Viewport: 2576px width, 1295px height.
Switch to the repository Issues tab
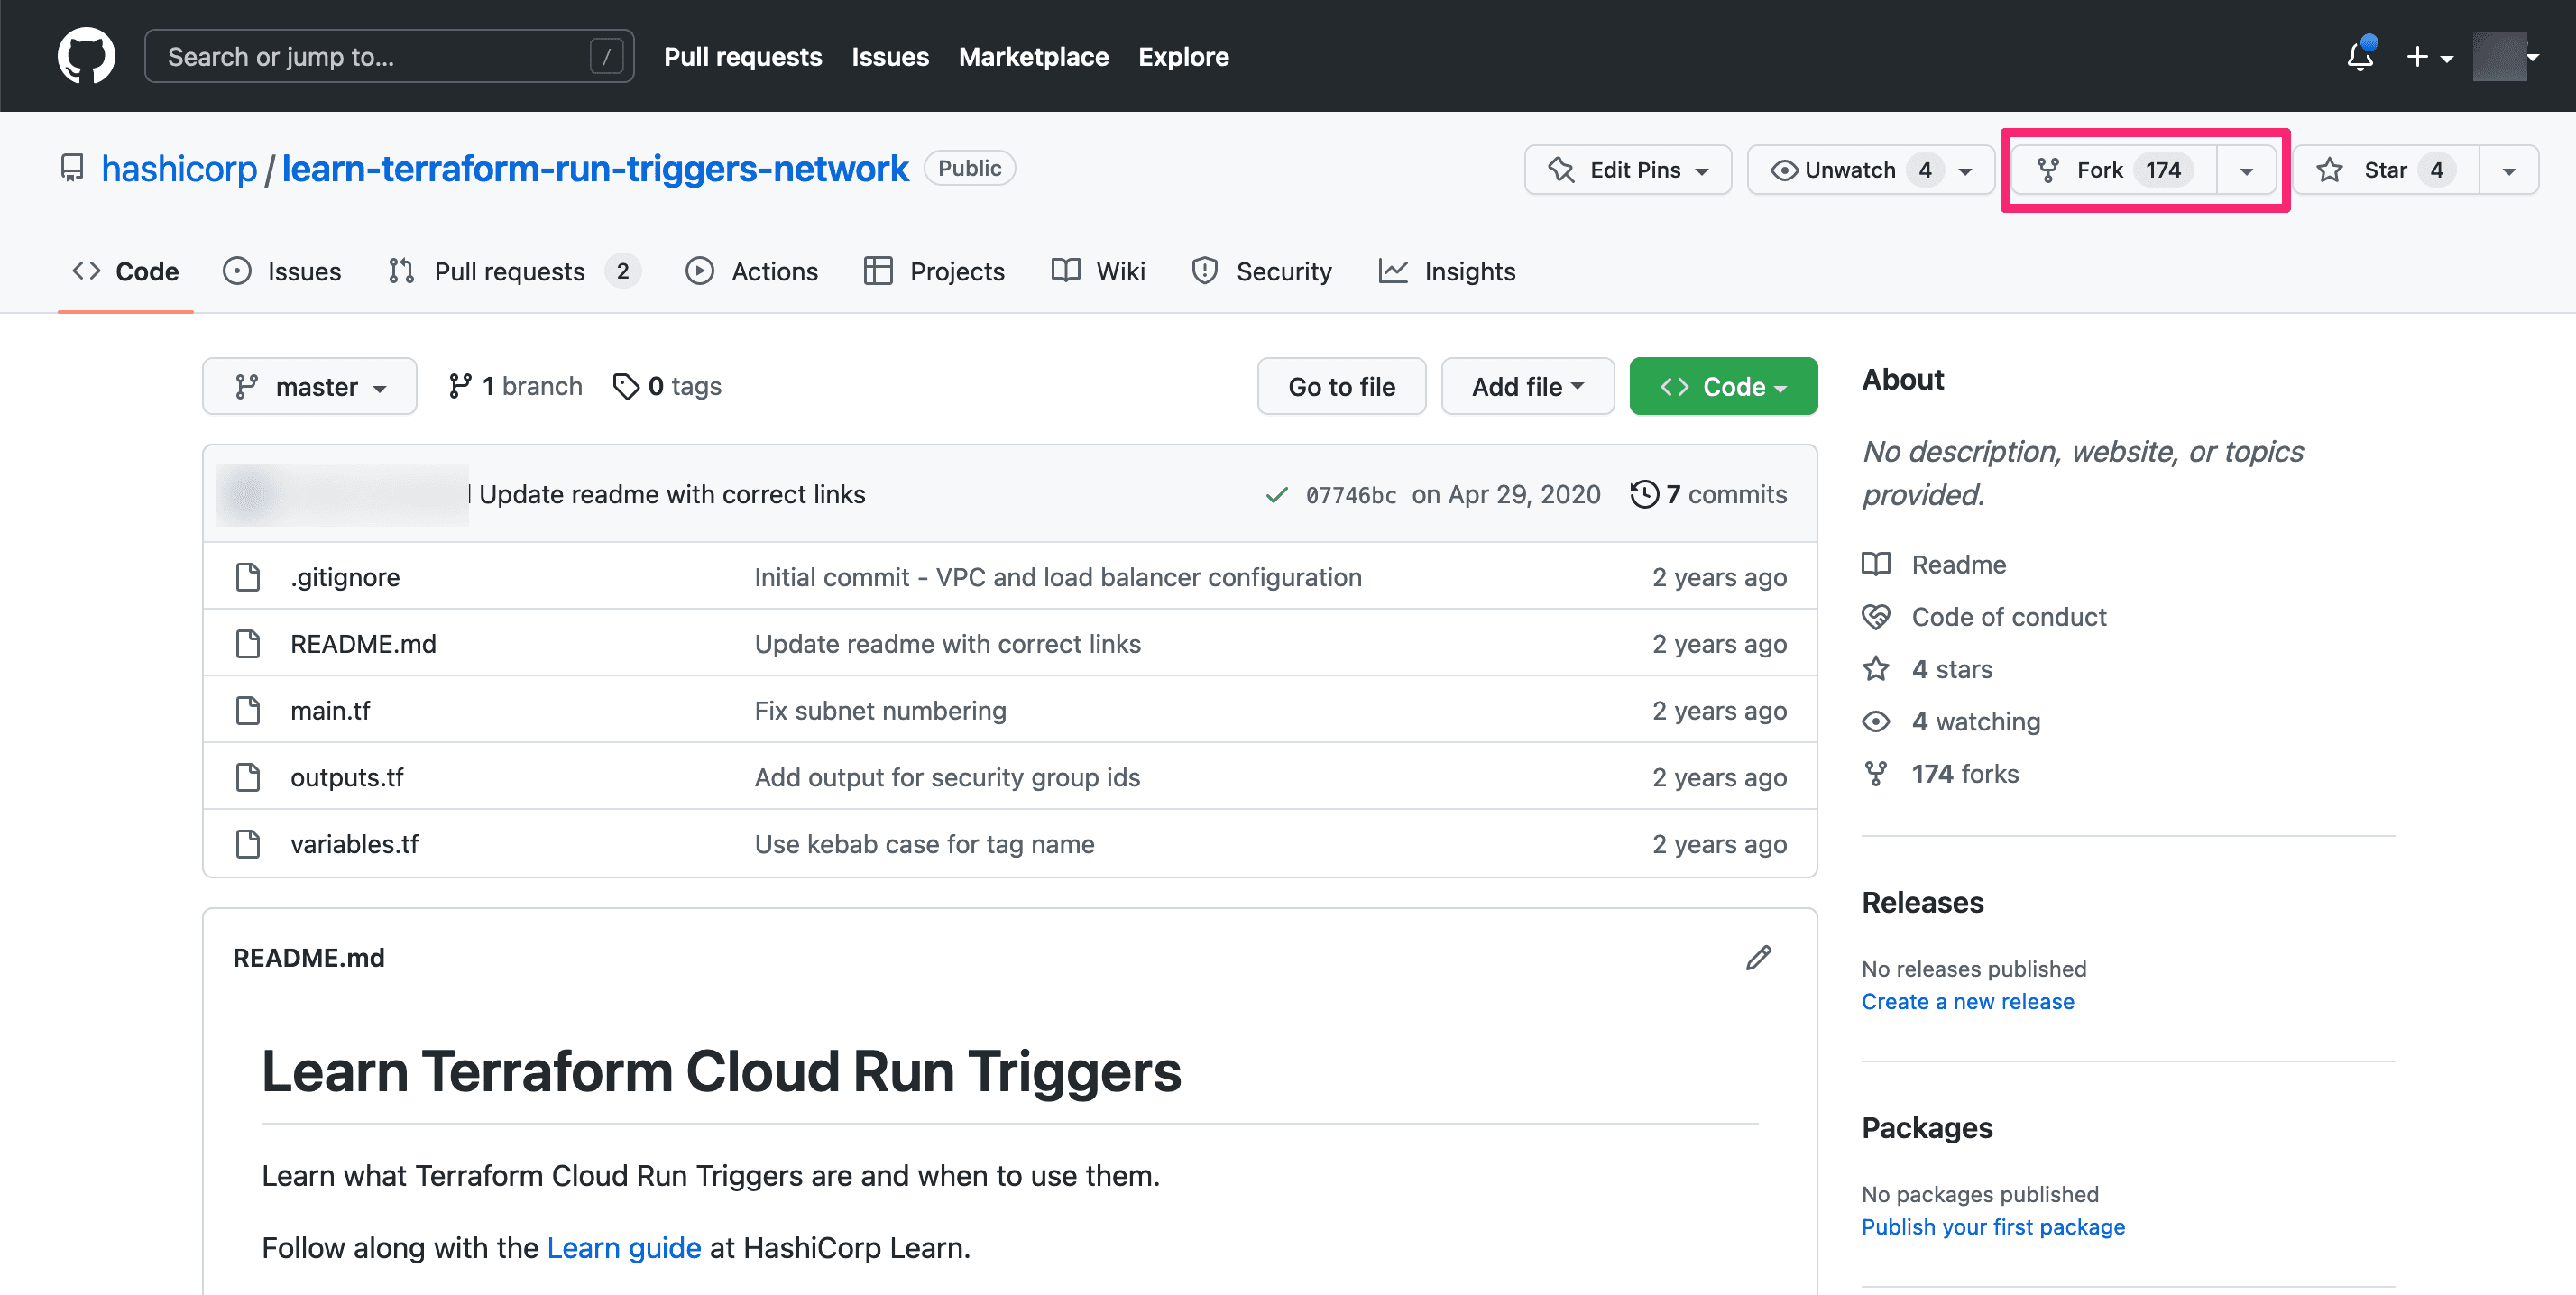[x=282, y=271]
